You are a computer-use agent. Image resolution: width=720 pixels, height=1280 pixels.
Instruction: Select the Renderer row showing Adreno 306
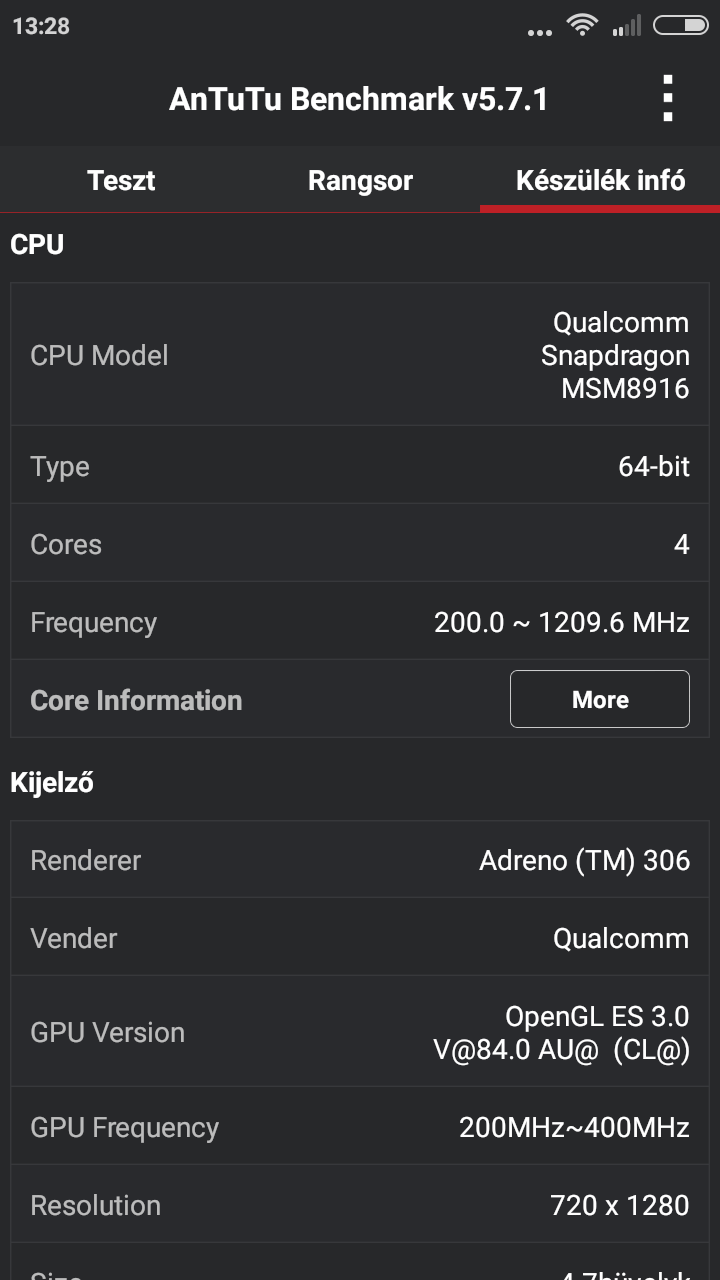[360, 860]
